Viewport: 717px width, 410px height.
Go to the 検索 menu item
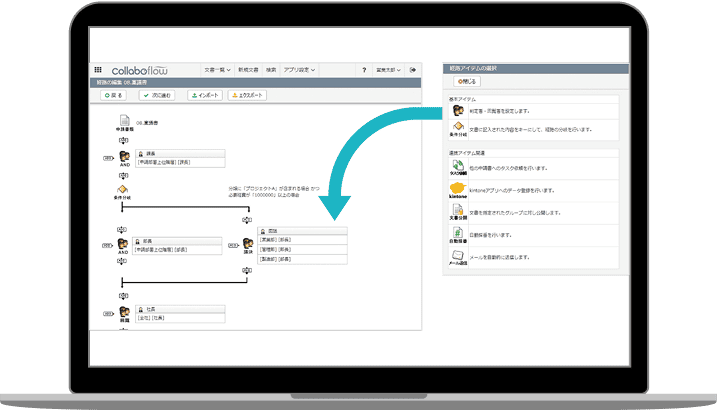271,70
